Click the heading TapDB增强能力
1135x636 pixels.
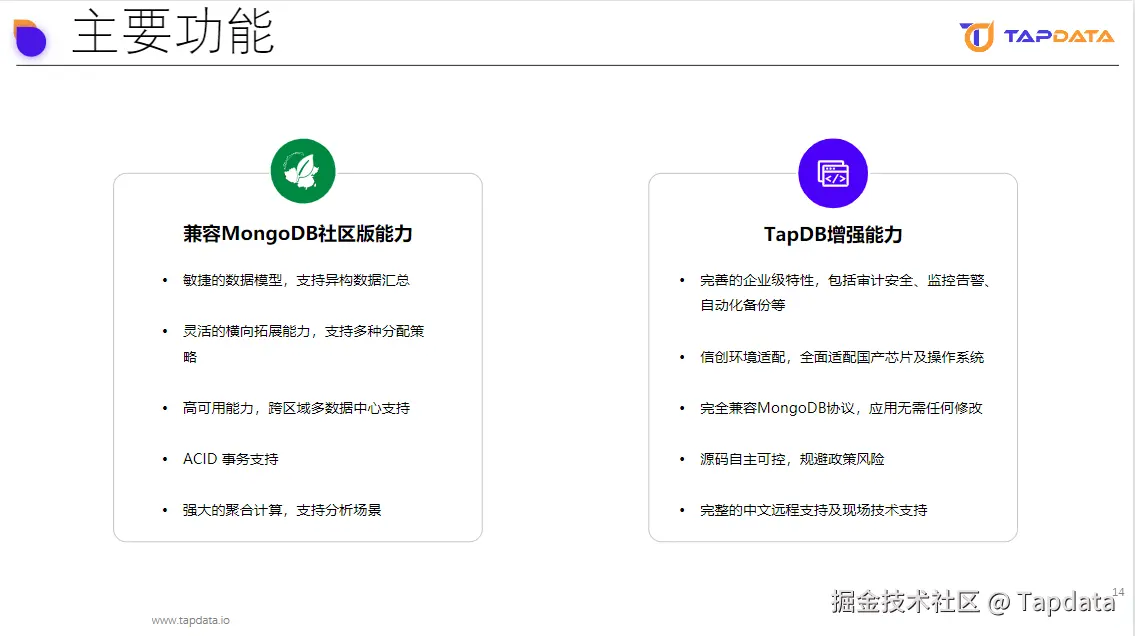point(833,234)
